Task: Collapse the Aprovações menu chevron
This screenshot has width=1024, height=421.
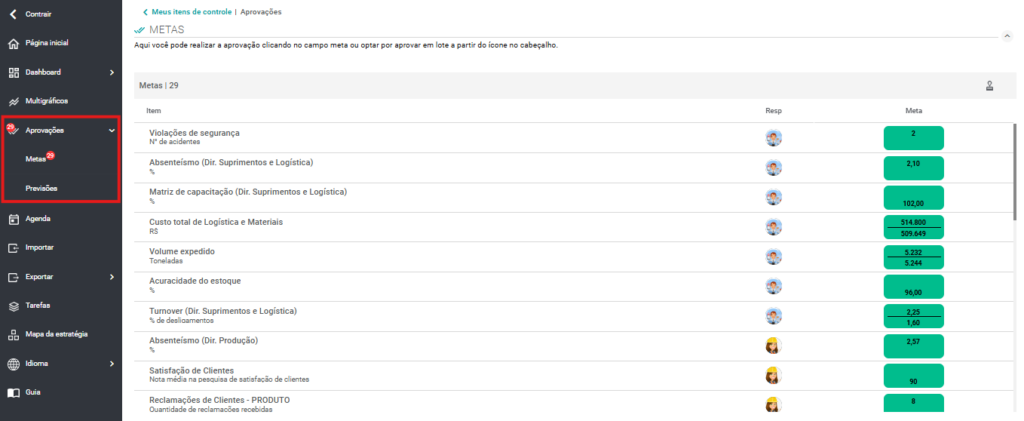Action: pyautogui.click(x=112, y=131)
